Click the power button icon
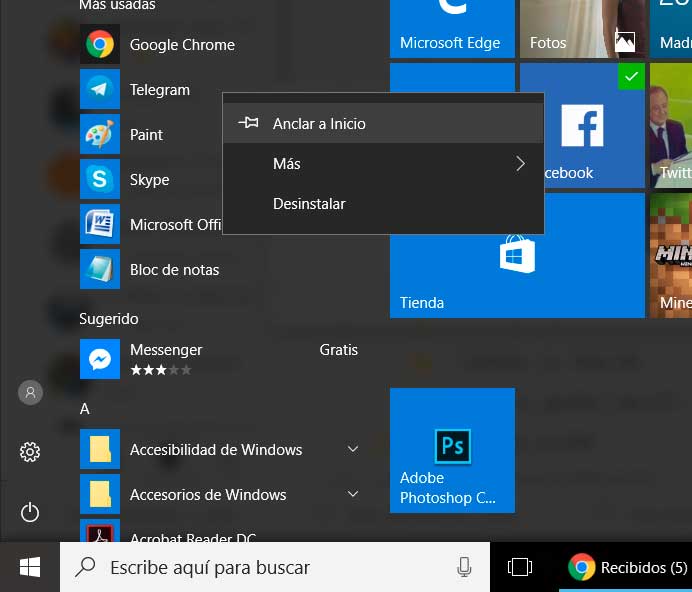 [30, 512]
